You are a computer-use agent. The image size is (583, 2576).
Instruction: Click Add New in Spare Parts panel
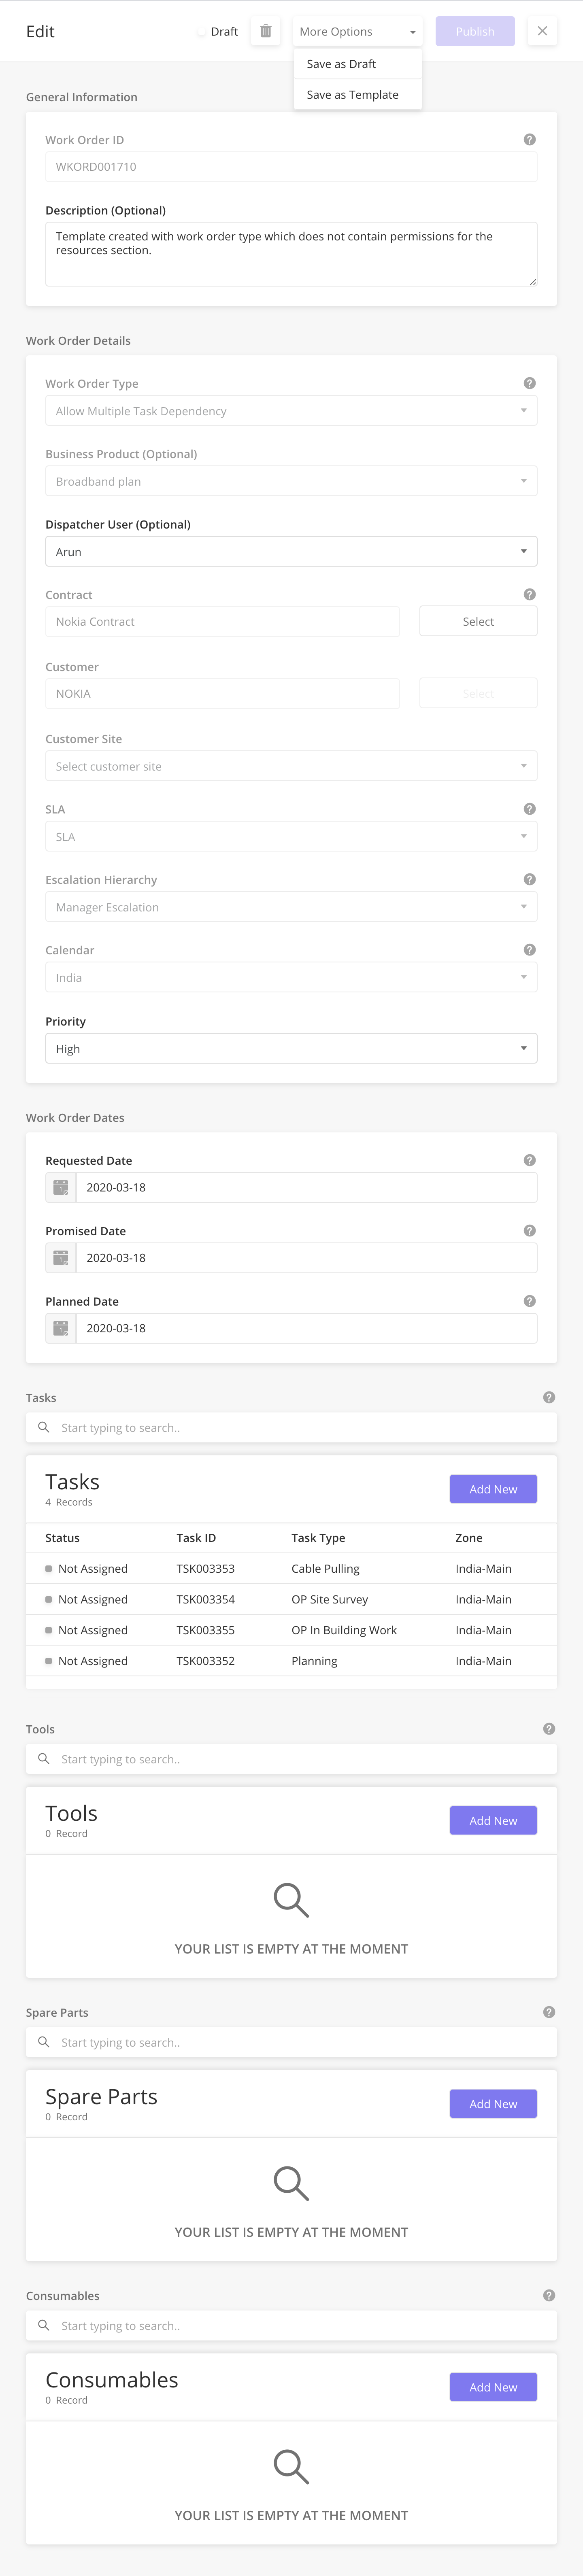[x=493, y=2104]
